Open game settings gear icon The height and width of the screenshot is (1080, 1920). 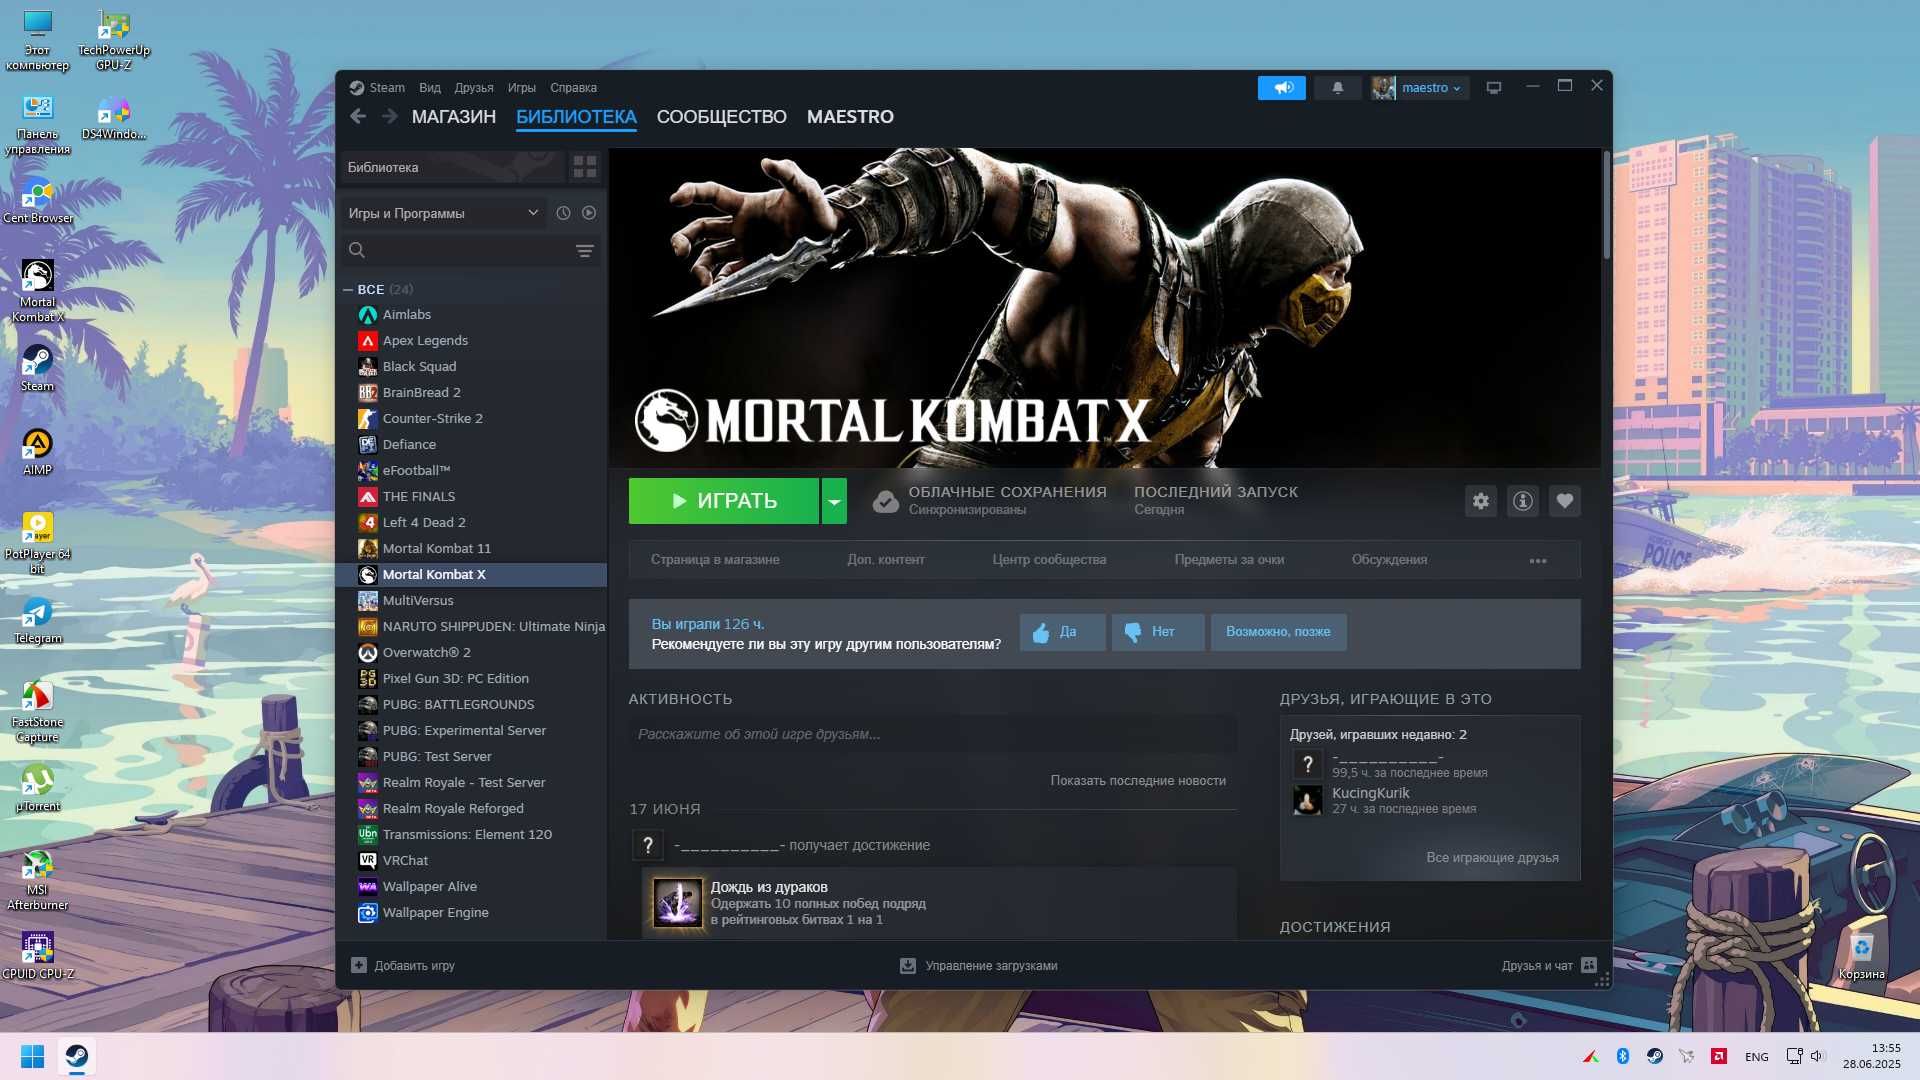[1480, 501]
